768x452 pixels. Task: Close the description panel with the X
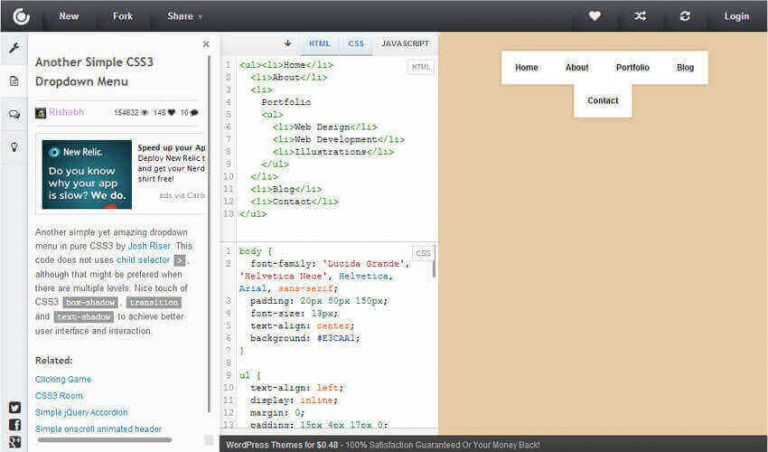(x=206, y=44)
